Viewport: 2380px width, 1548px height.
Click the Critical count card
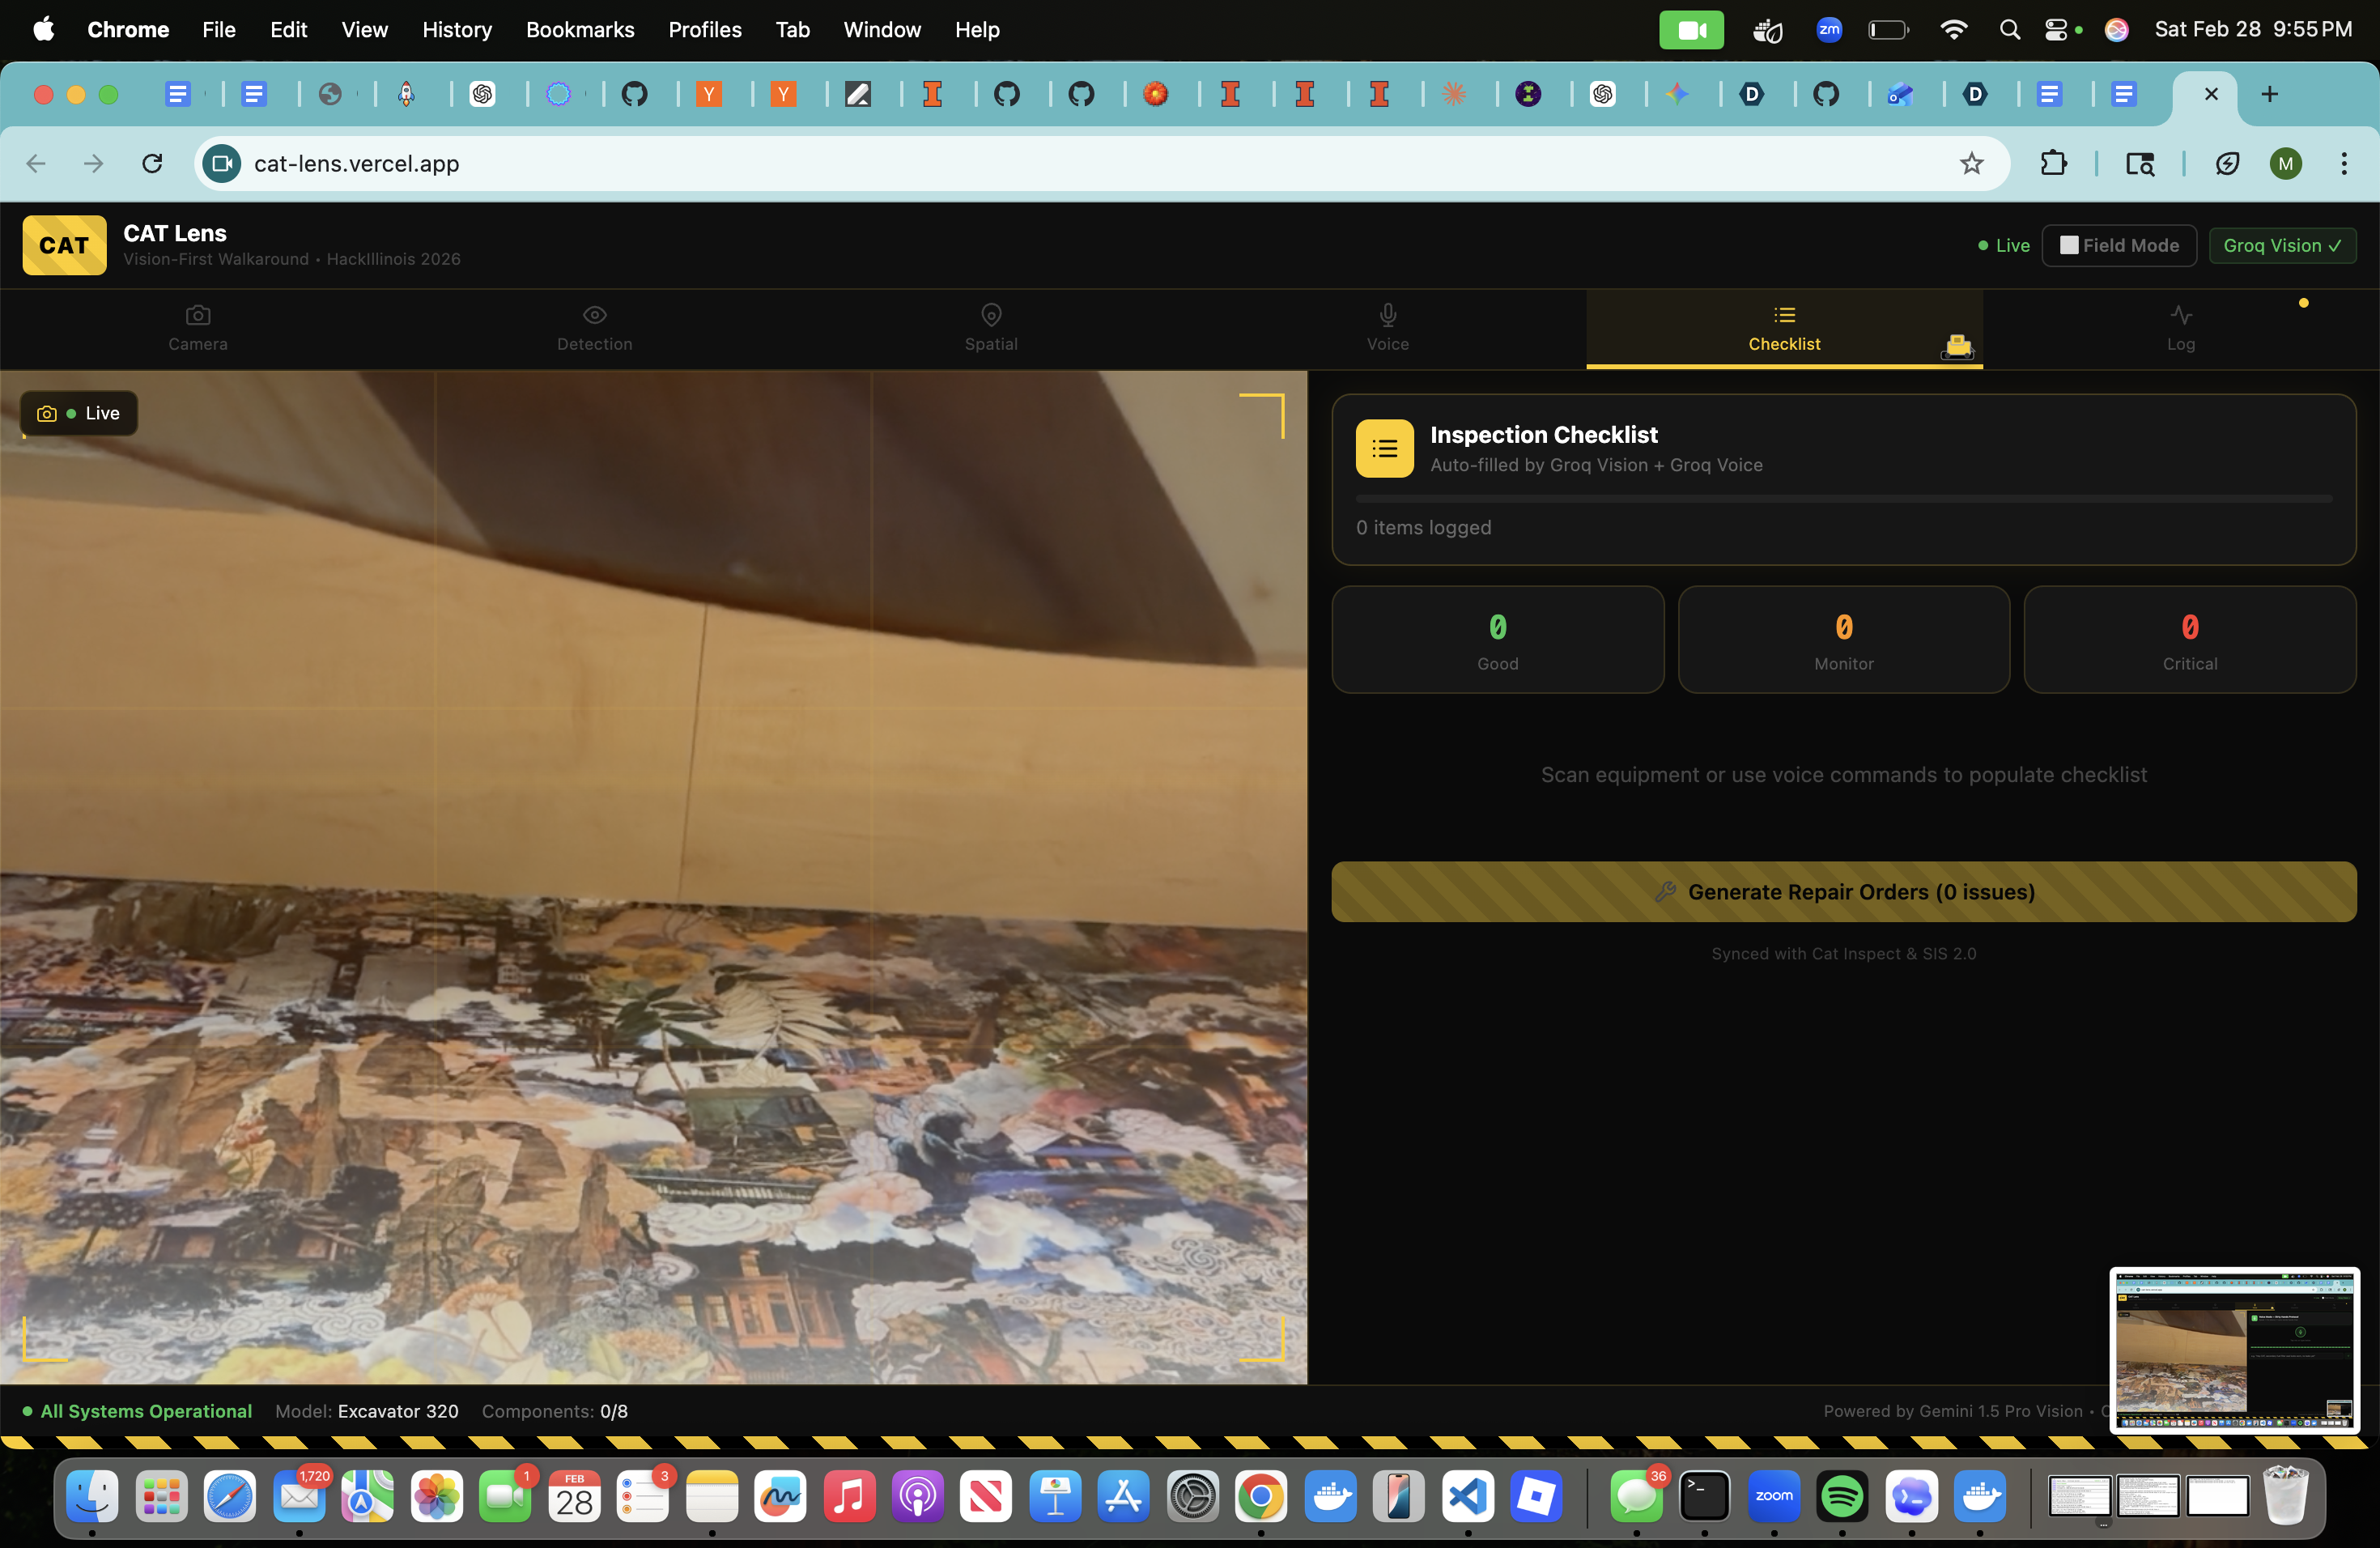point(2189,639)
